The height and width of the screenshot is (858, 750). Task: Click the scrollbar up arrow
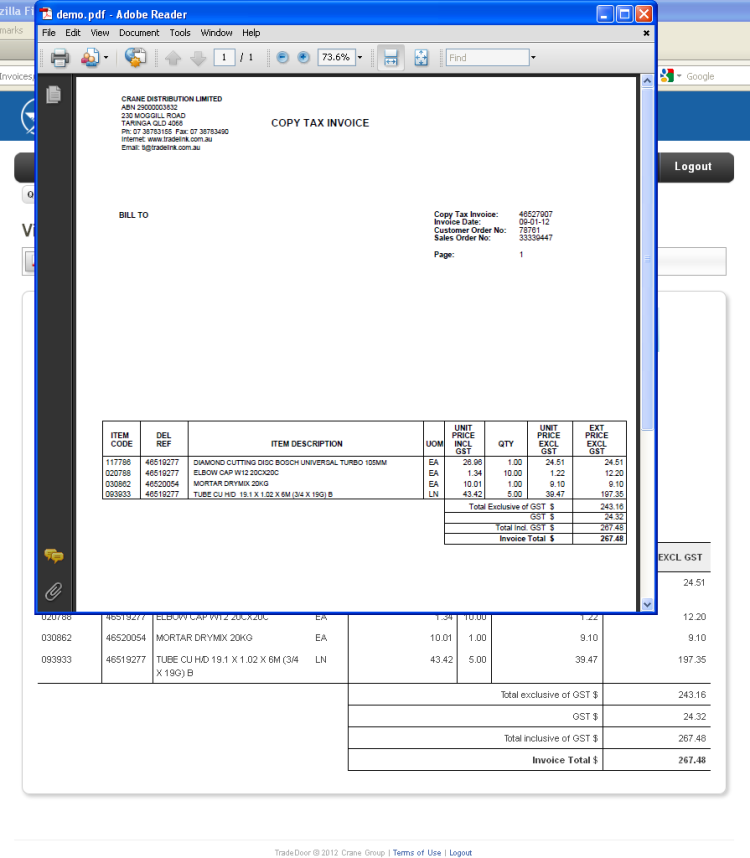click(647, 81)
